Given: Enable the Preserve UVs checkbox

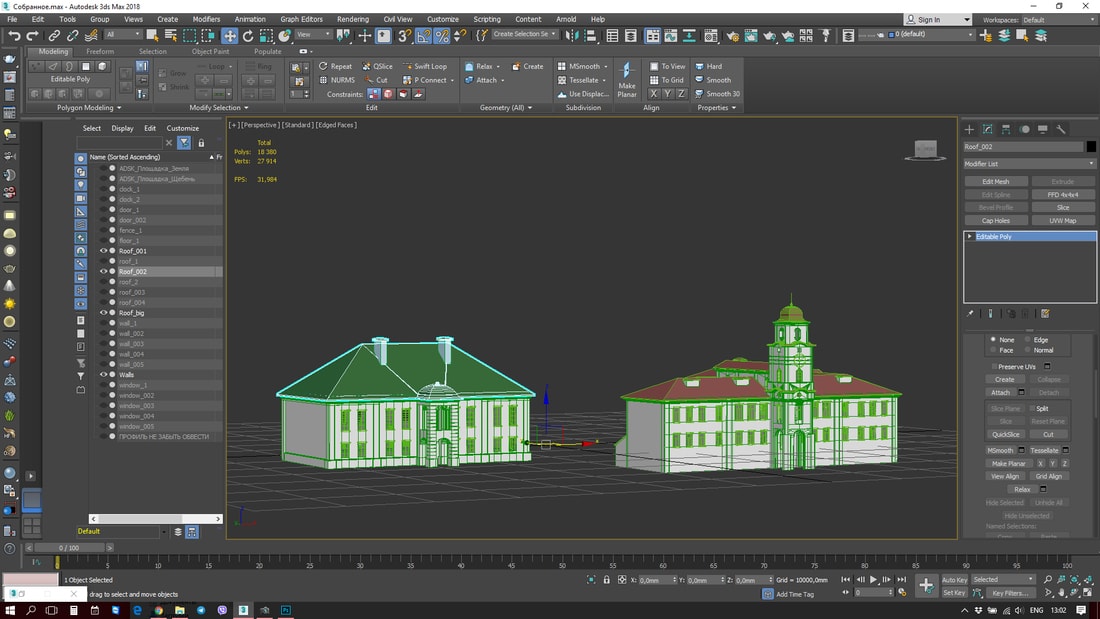Looking at the screenshot, I should click(x=994, y=367).
